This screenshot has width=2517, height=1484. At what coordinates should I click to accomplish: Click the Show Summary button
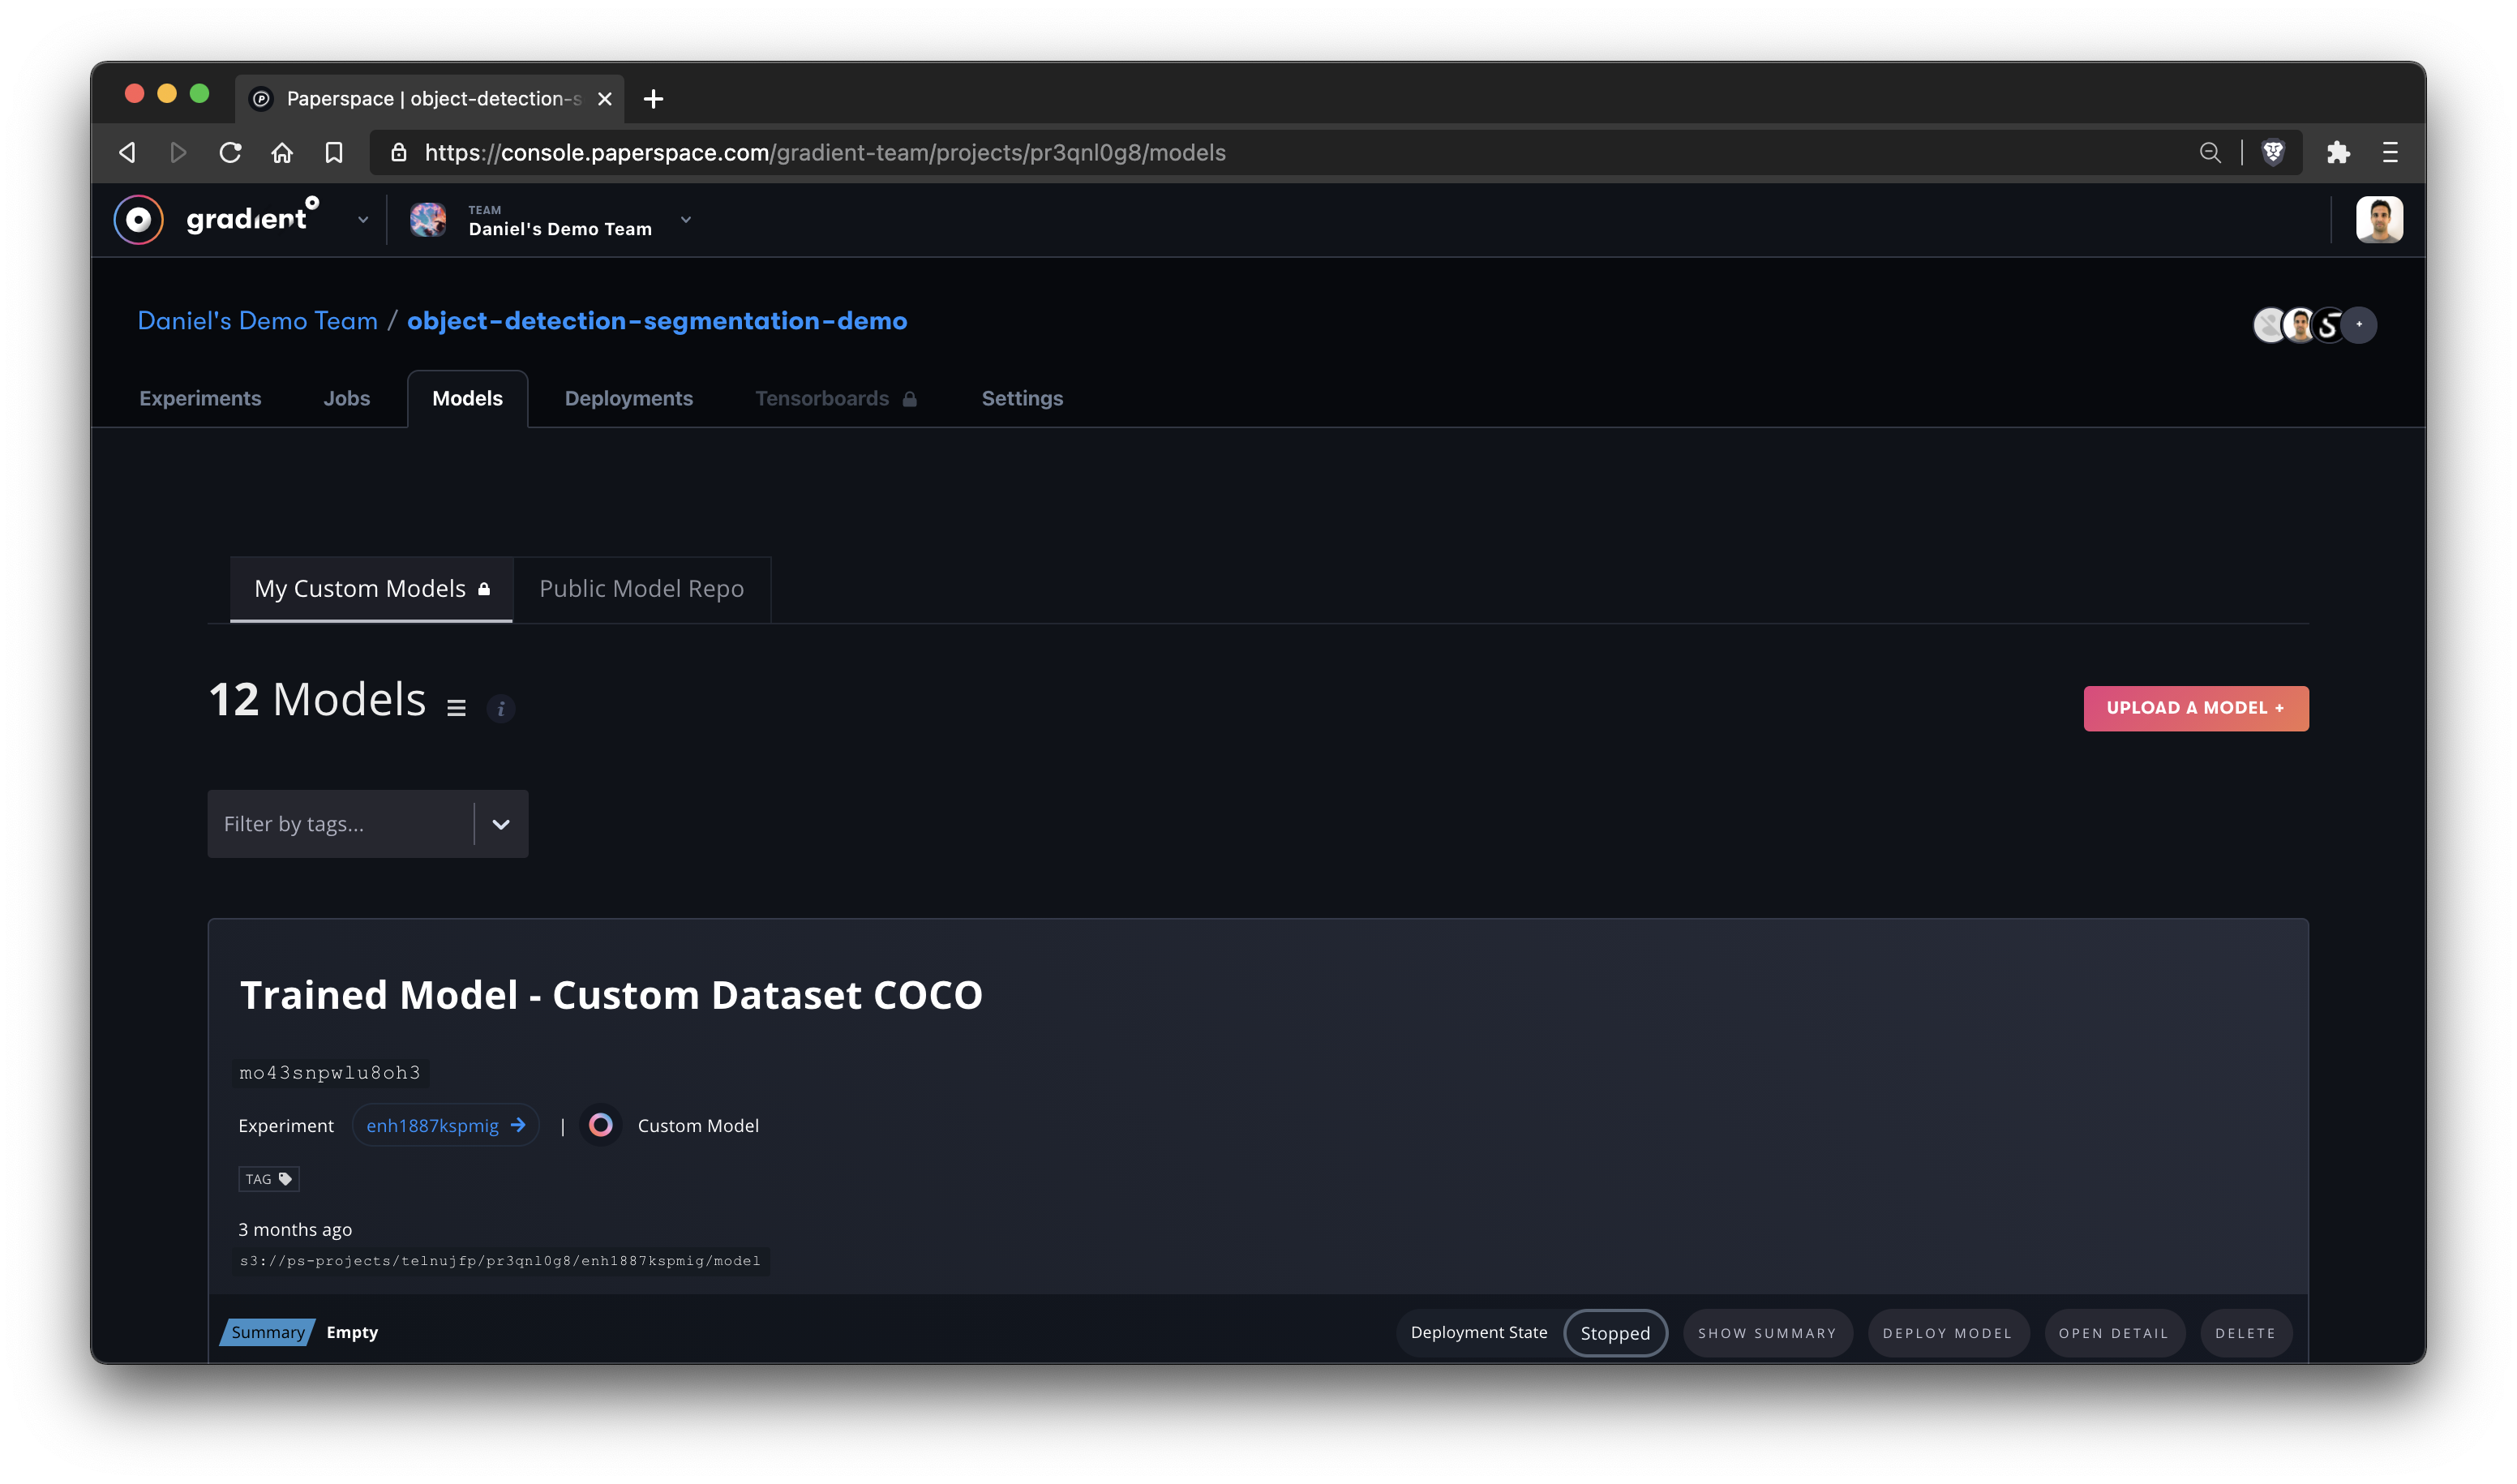point(1766,1332)
